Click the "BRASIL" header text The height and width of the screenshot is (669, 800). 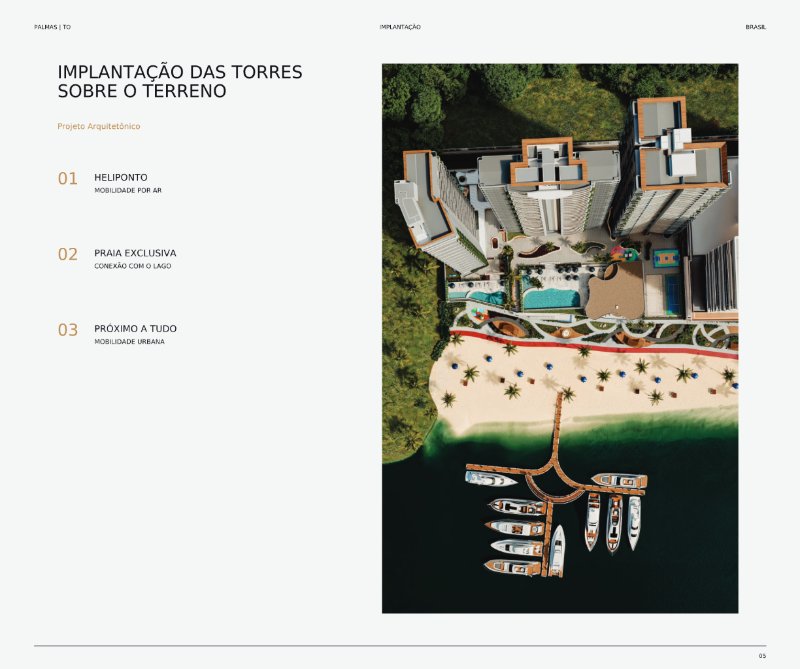756,27
